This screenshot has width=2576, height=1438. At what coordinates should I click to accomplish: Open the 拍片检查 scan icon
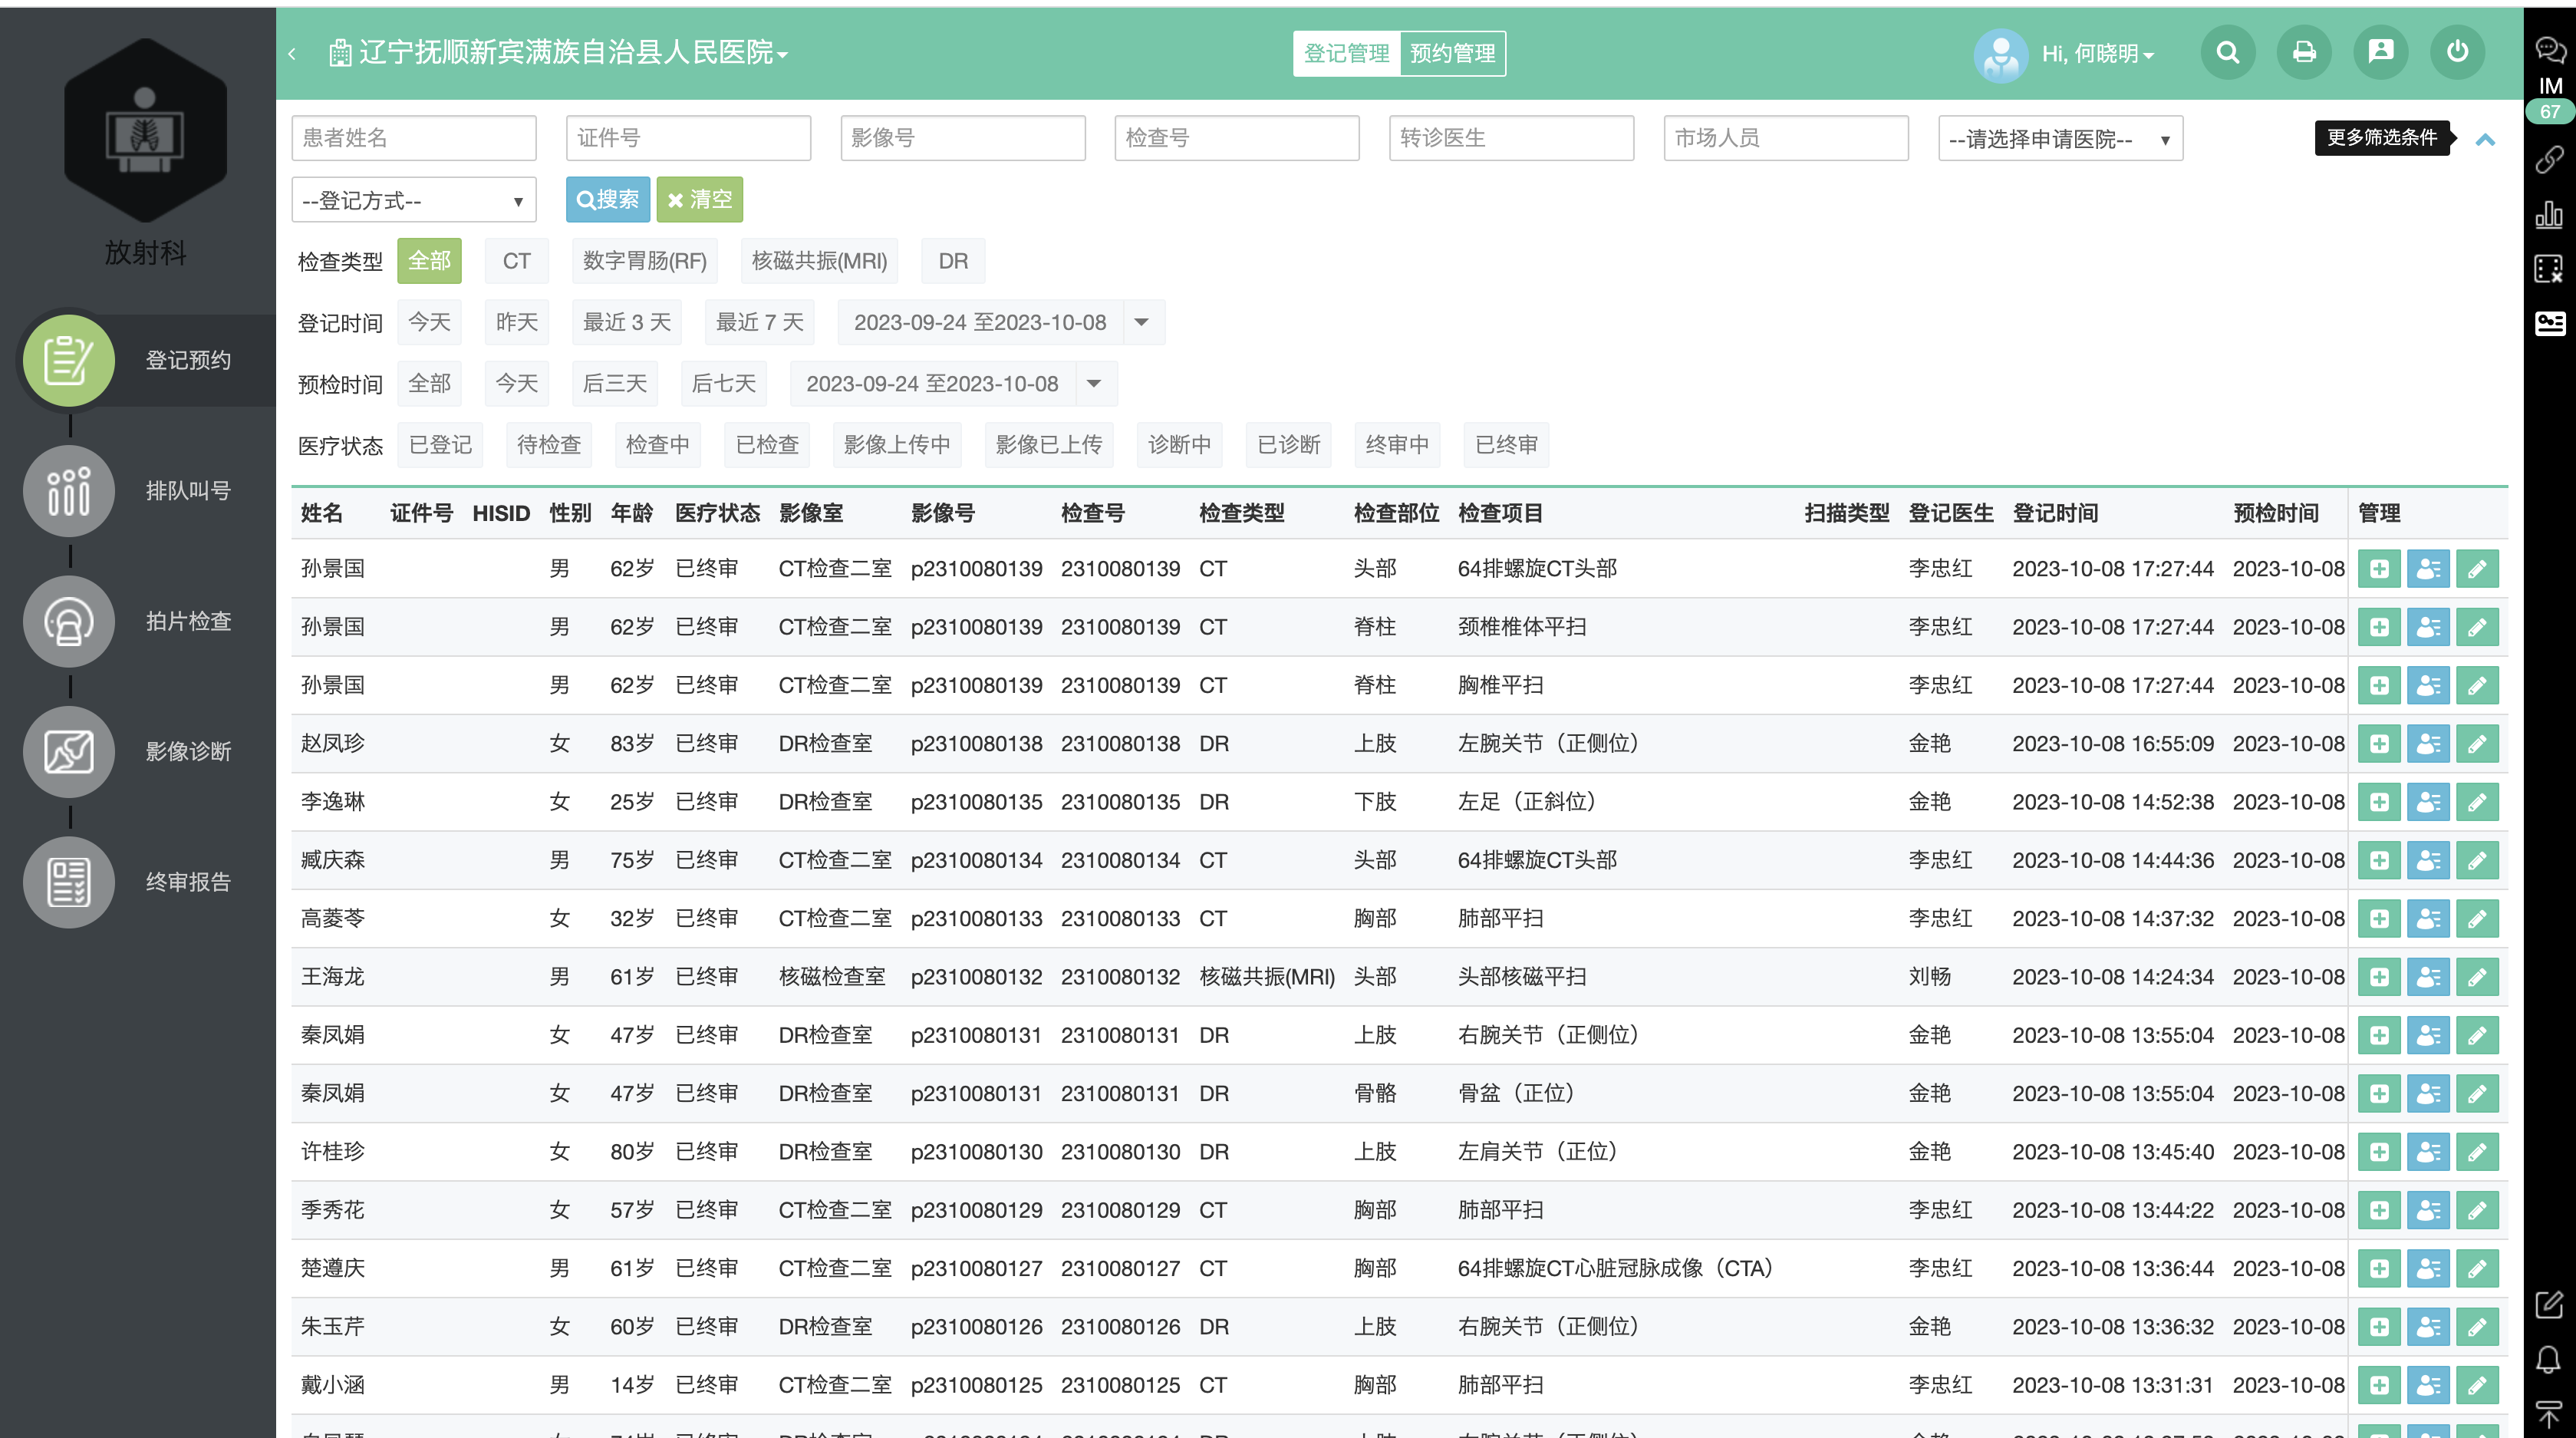click(69, 621)
